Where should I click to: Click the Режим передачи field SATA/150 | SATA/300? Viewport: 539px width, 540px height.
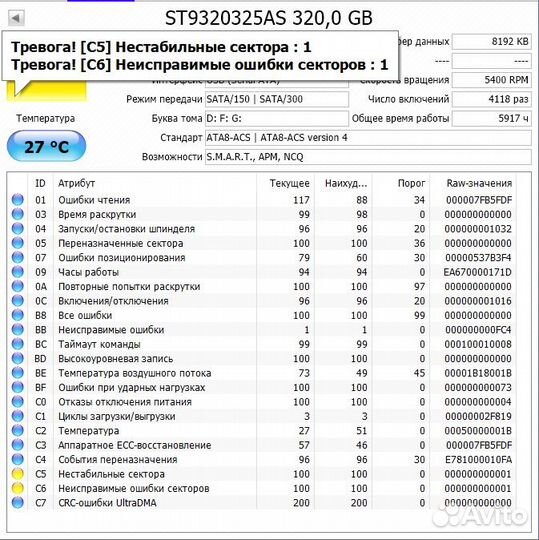click(x=277, y=99)
